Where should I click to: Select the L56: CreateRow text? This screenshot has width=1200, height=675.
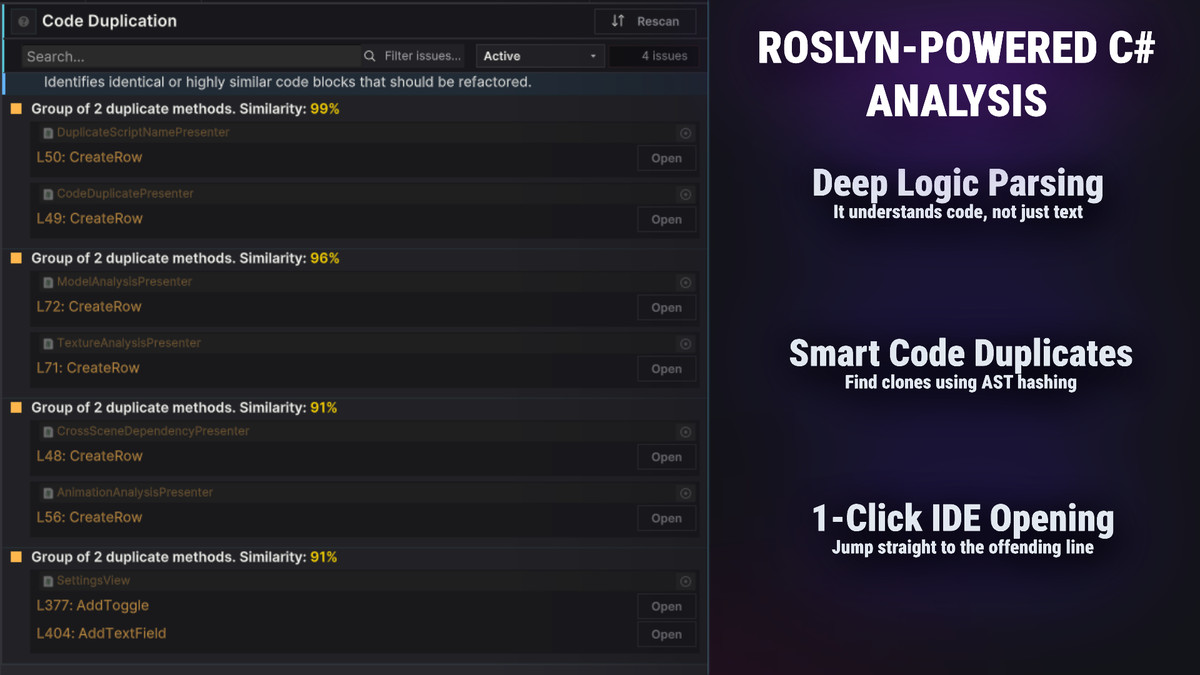click(89, 516)
